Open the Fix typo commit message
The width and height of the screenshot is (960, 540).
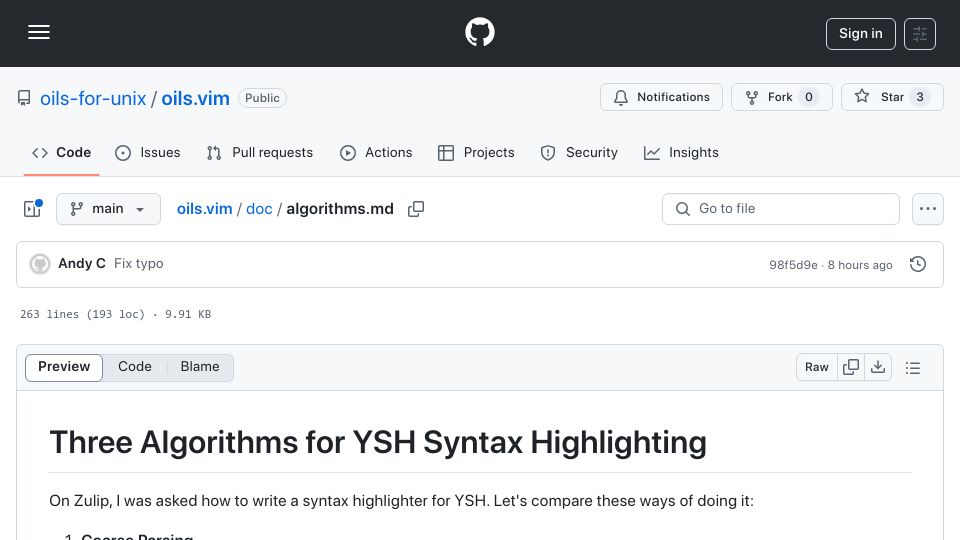point(139,263)
